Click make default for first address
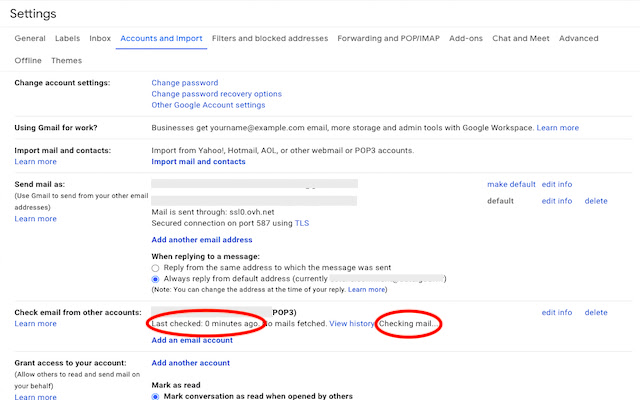 point(511,184)
